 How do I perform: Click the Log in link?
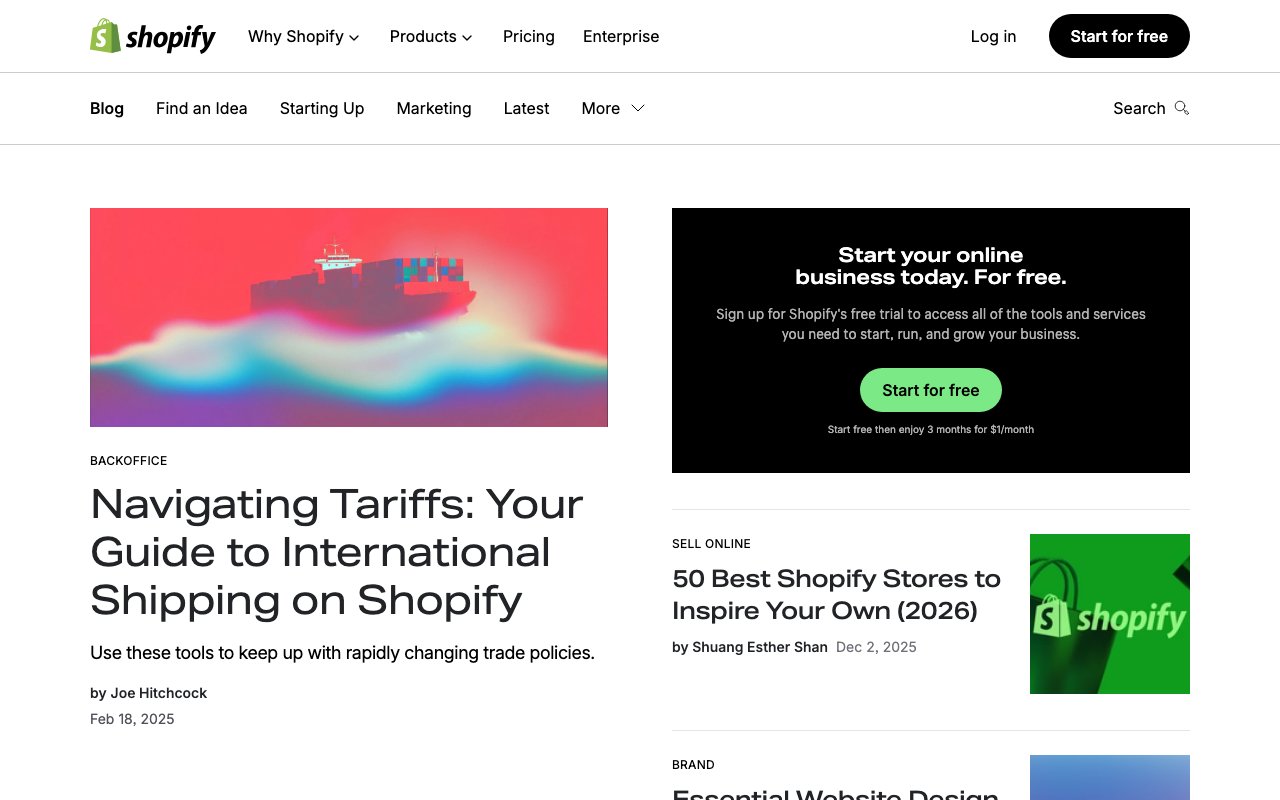(x=993, y=37)
